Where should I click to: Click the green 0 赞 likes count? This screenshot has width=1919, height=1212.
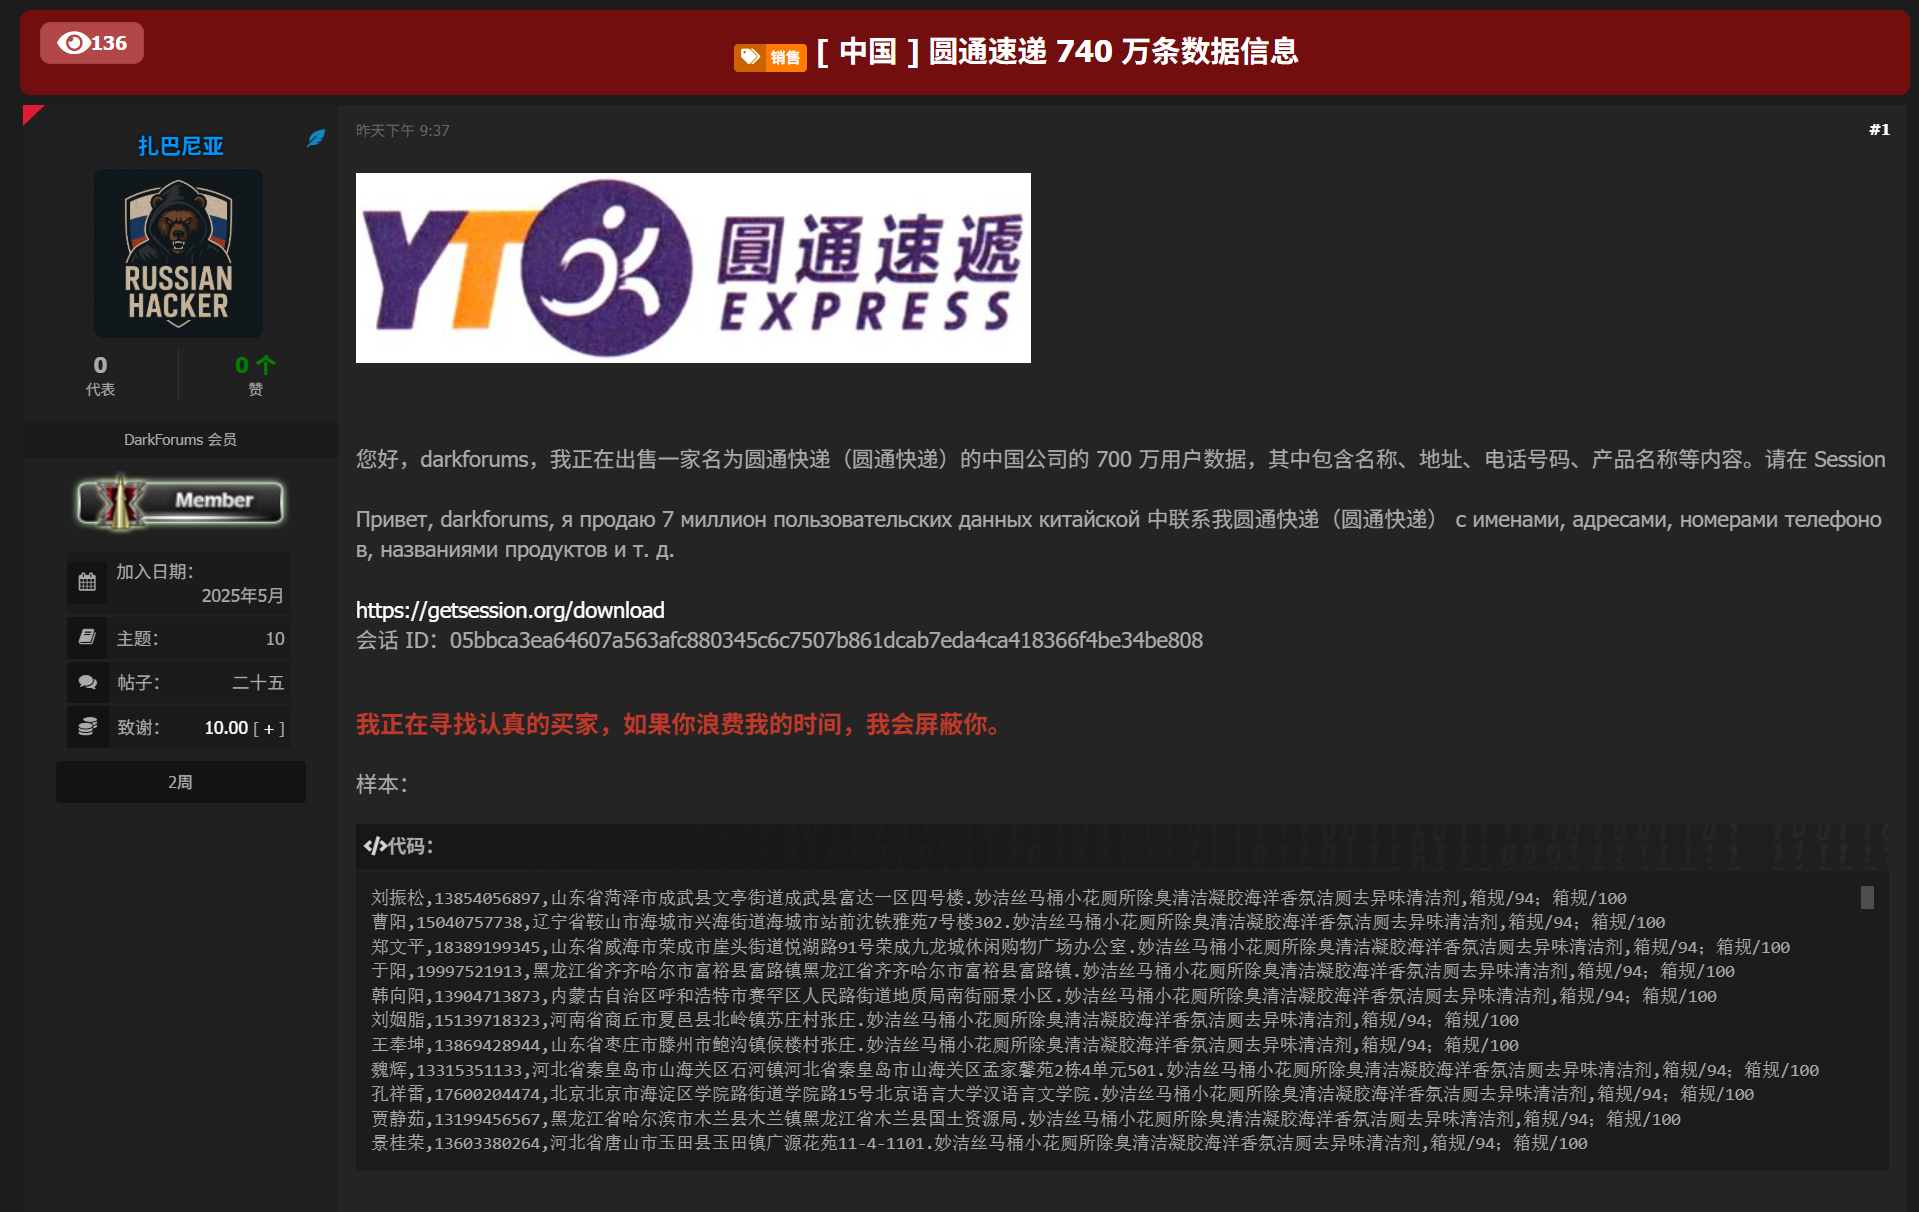pyautogui.click(x=255, y=375)
